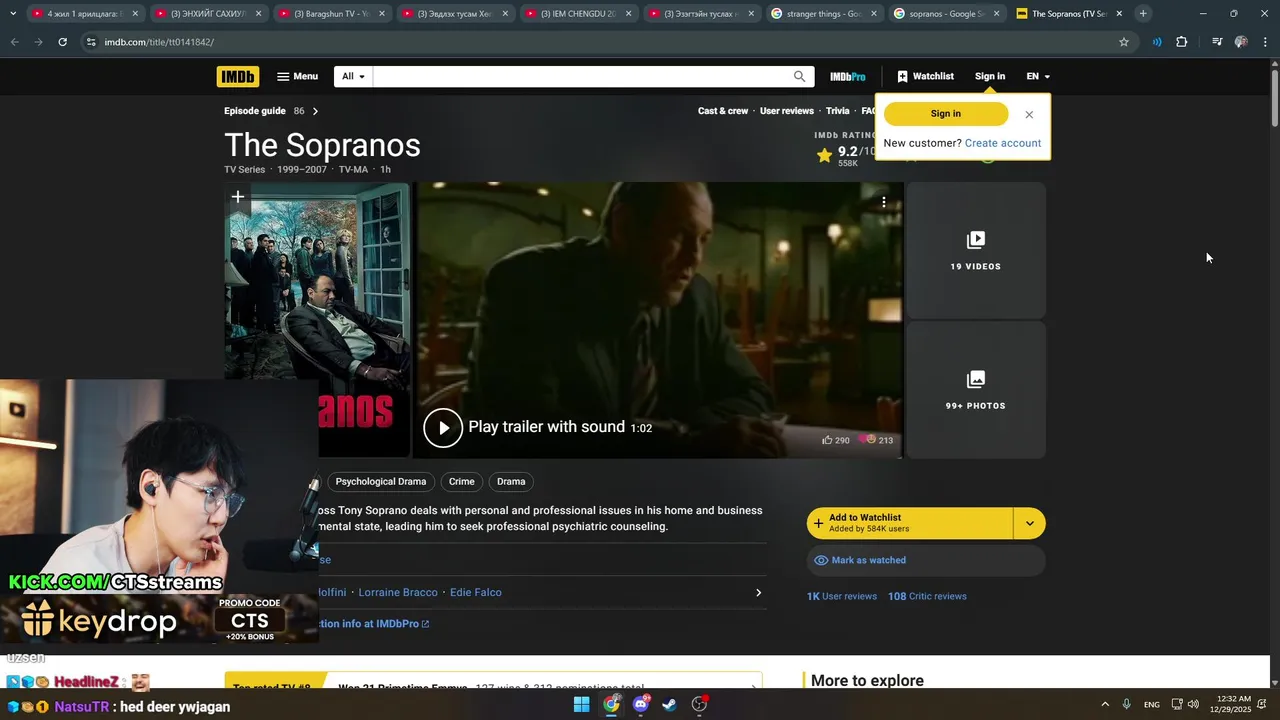Open the 19 Videos tile
Image resolution: width=1280 pixels, height=720 pixels.
976,250
